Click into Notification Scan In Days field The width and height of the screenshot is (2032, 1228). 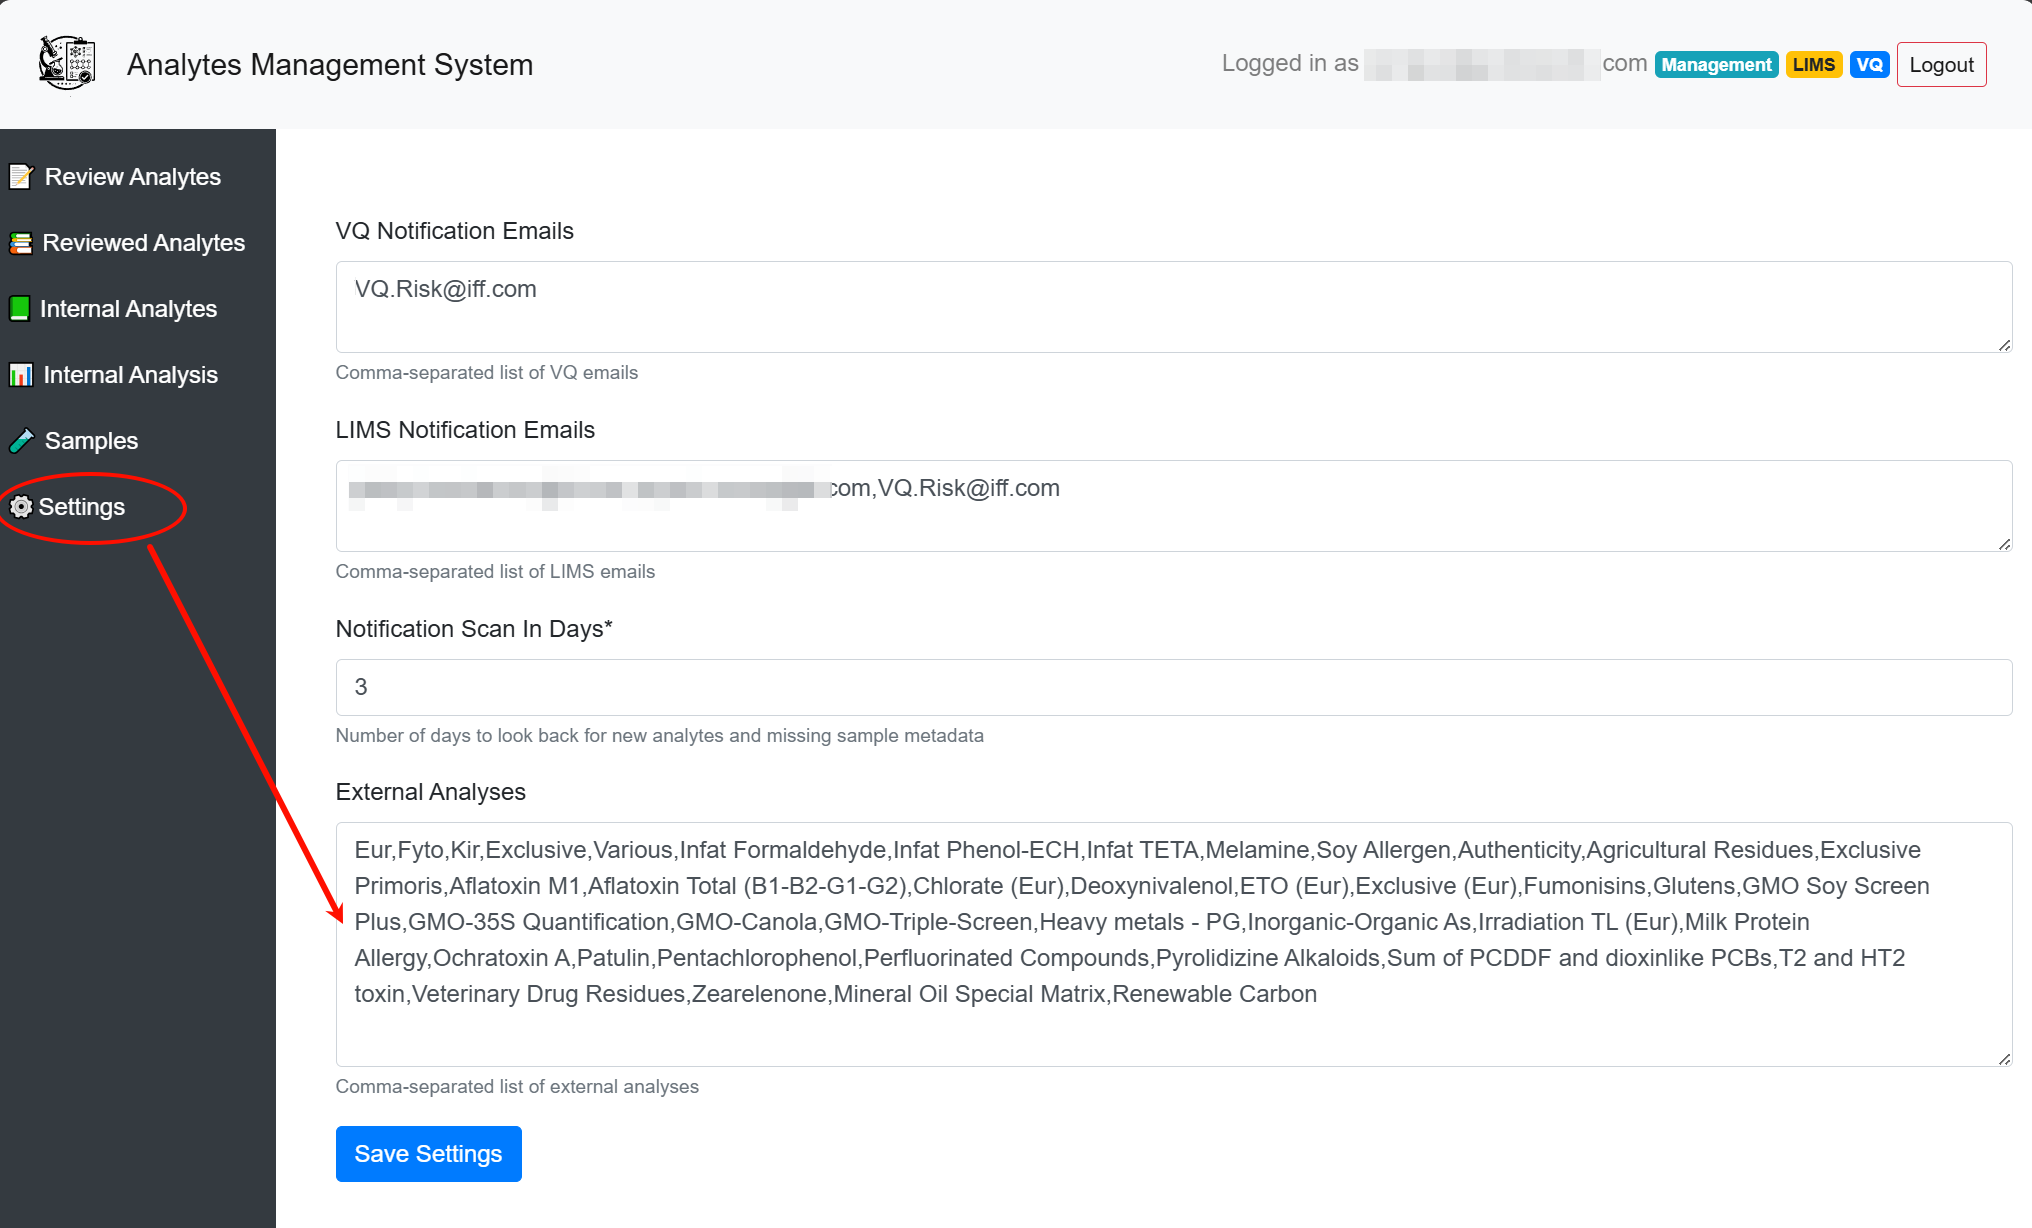coord(1172,687)
